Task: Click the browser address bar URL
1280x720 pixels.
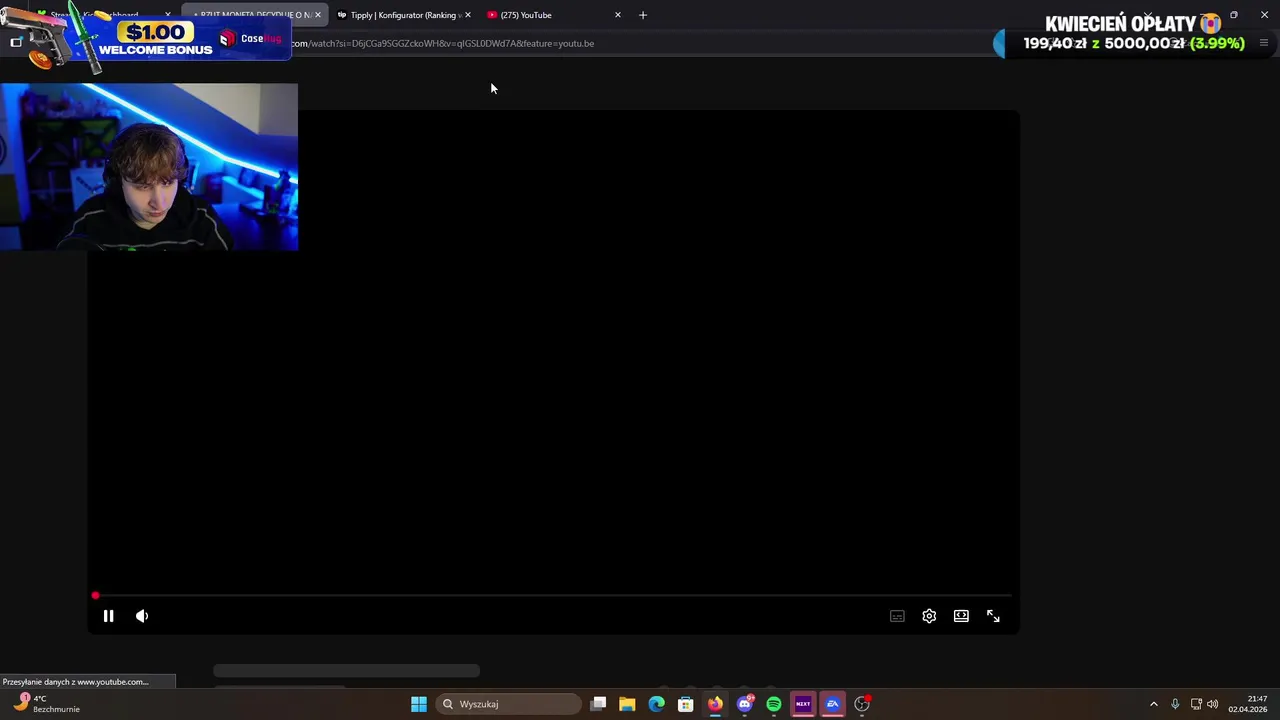Action: (445, 43)
